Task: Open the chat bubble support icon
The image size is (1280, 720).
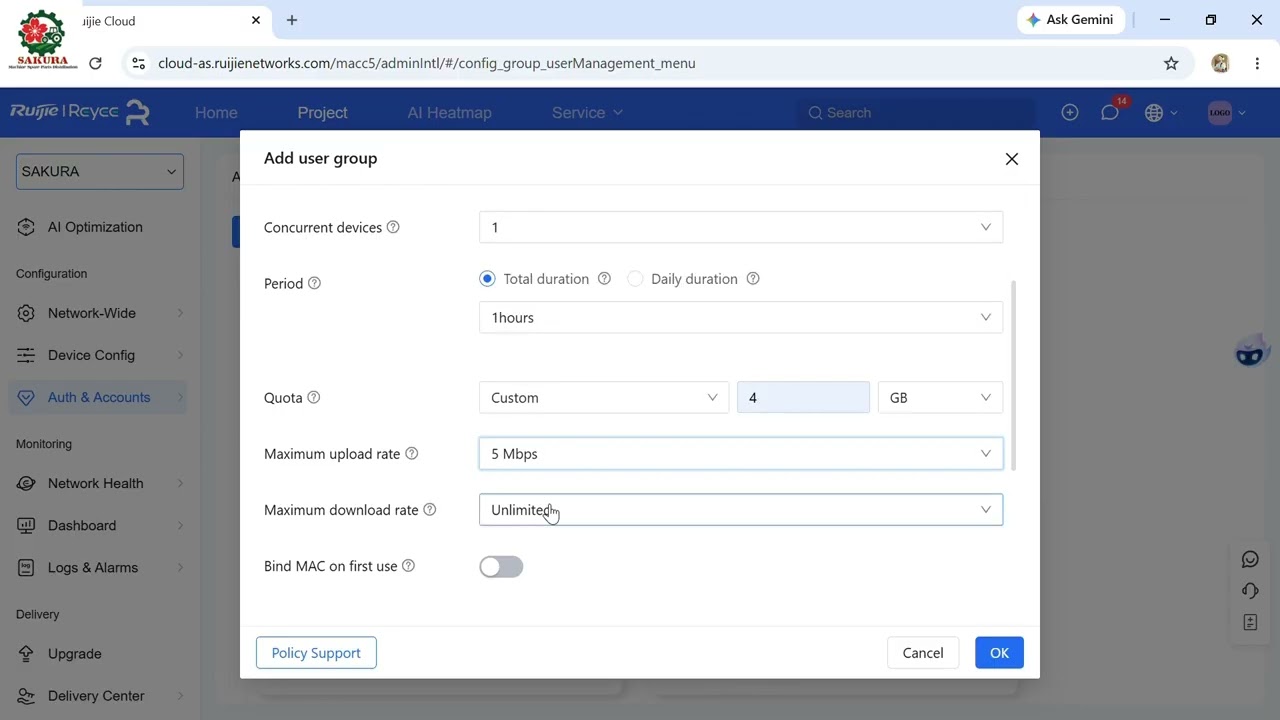Action: (1250, 559)
